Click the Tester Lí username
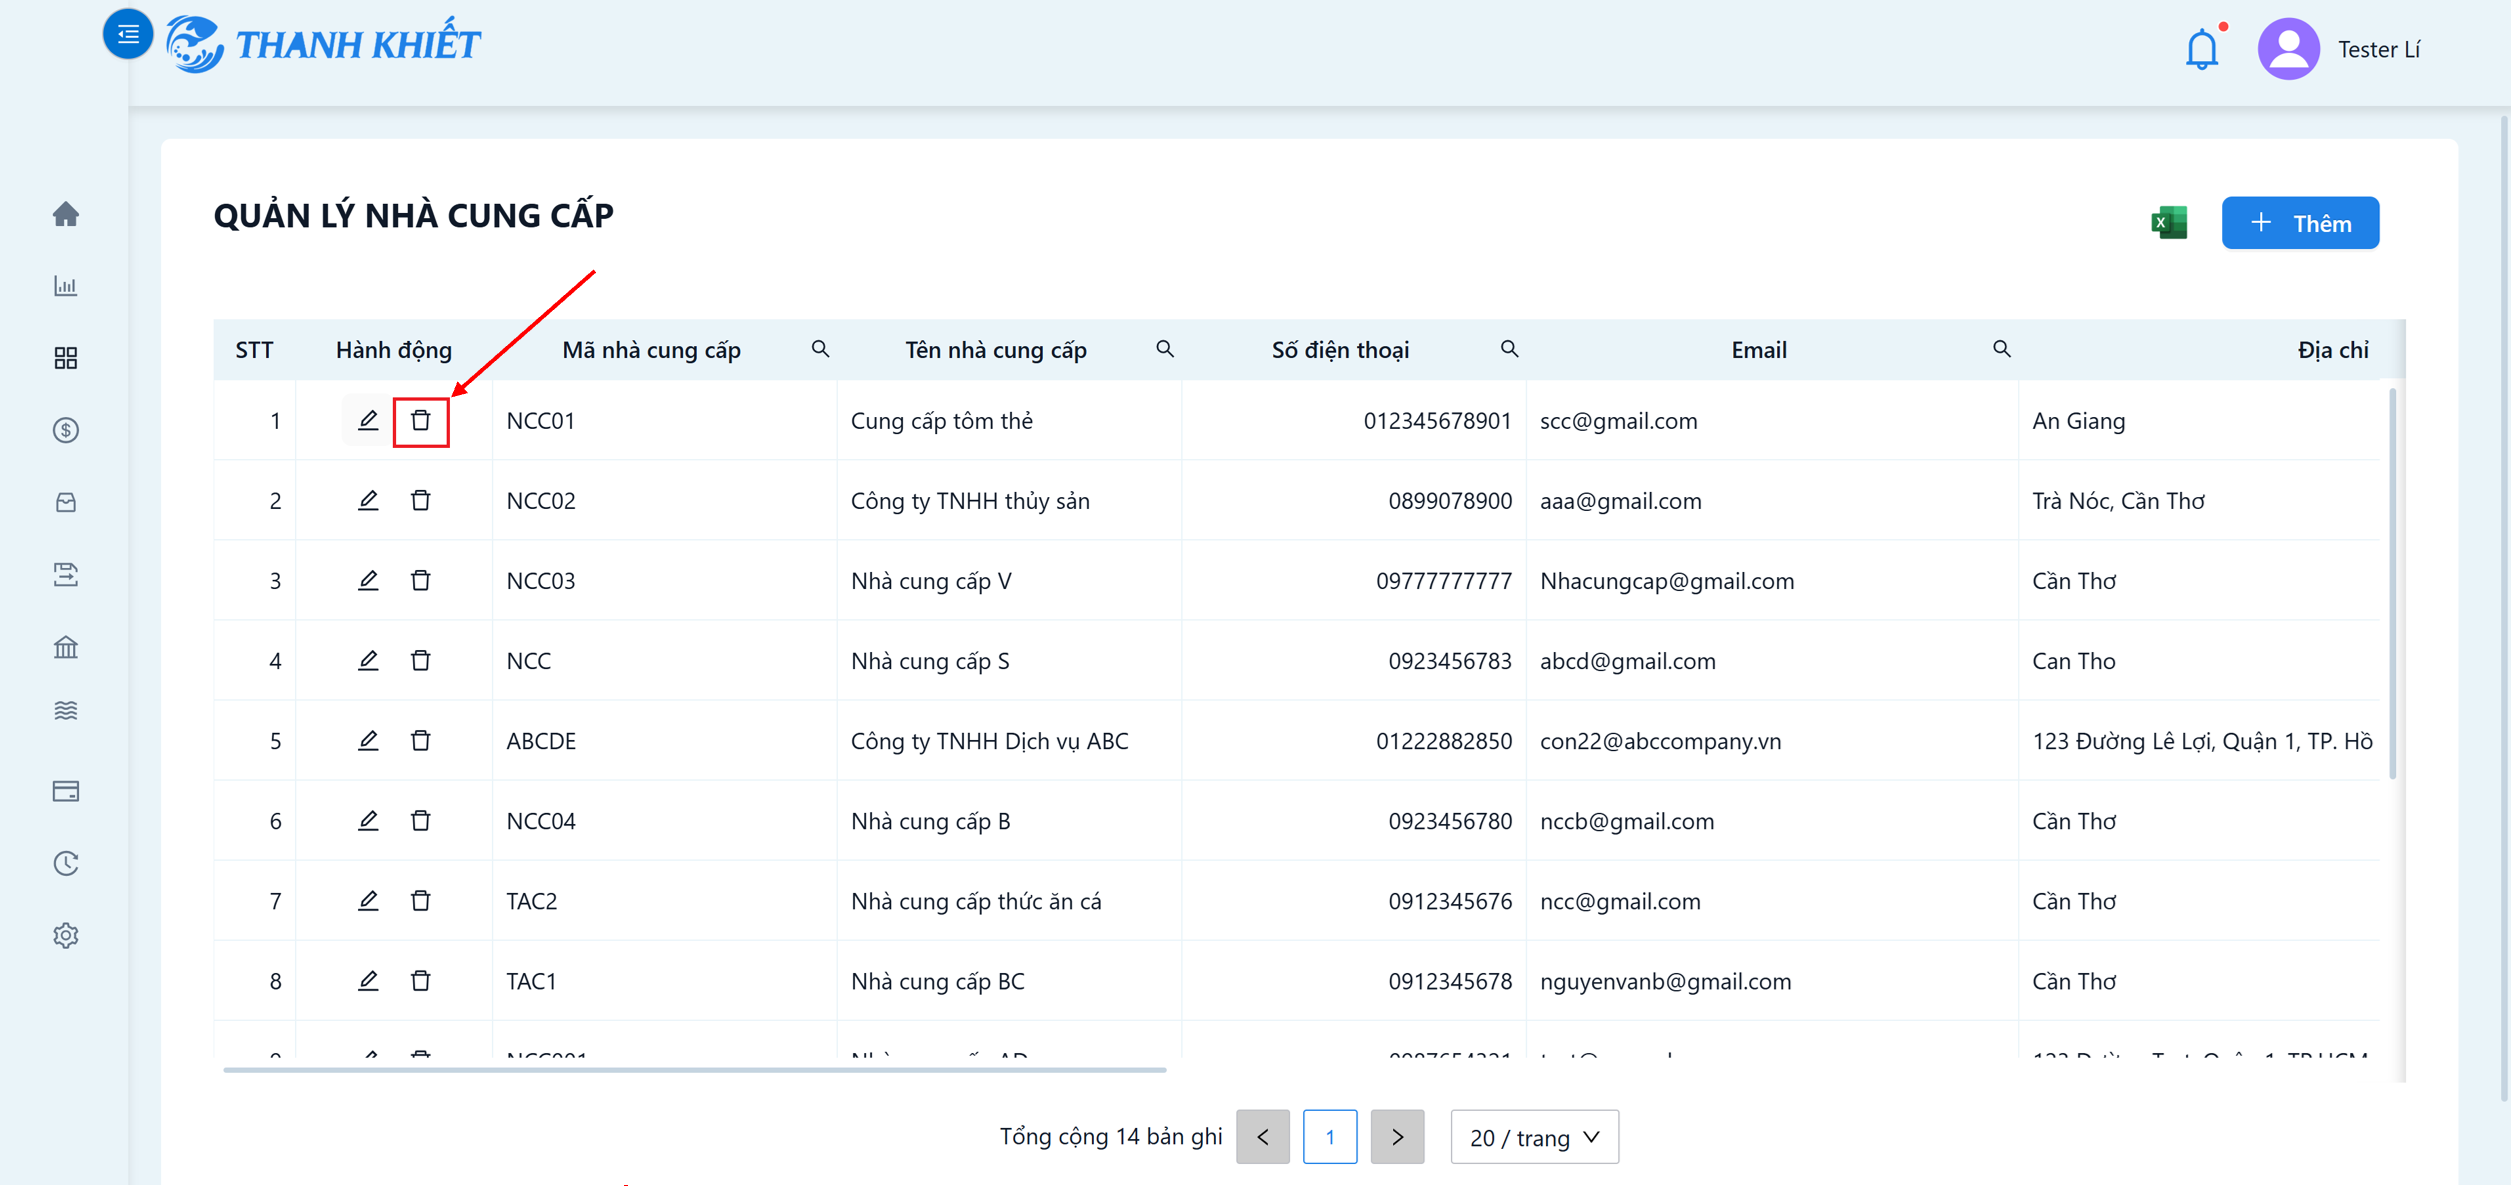This screenshot has height=1186, width=2511. pyautogui.click(x=2378, y=49)
